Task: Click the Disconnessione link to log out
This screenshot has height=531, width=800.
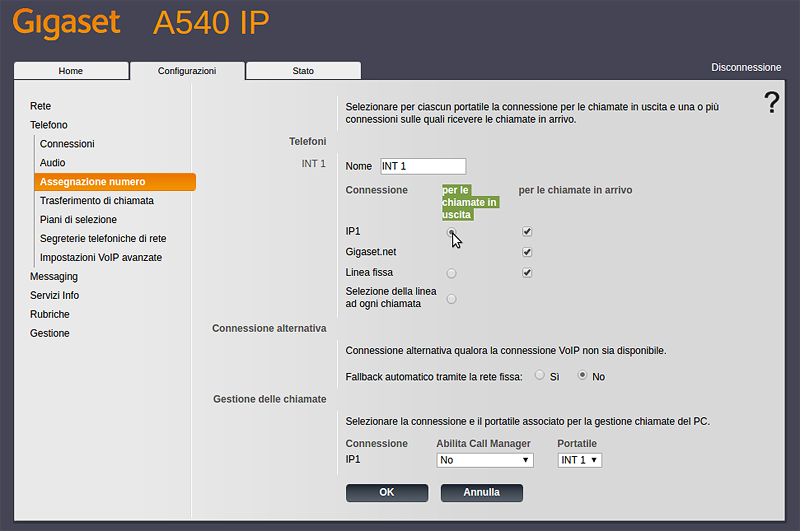Action: click(746, 67)
